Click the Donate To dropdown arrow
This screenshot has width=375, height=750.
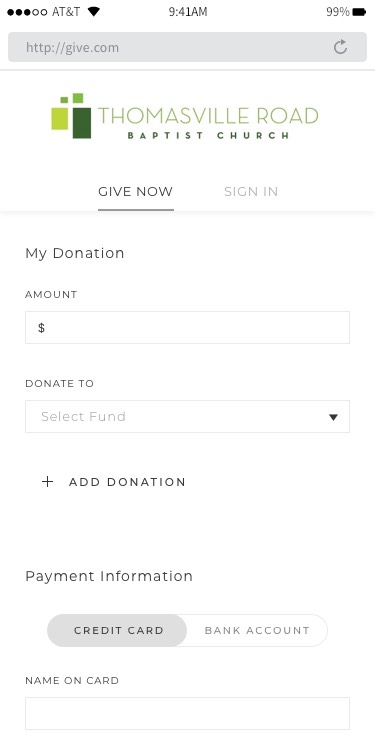(333, 417)
